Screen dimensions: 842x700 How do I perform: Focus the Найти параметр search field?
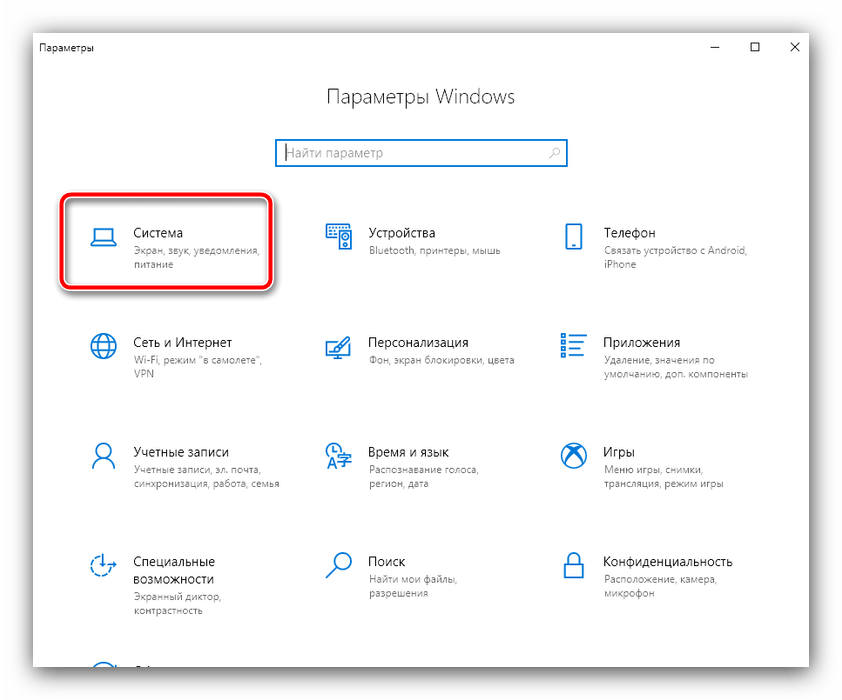click(421, 153)
